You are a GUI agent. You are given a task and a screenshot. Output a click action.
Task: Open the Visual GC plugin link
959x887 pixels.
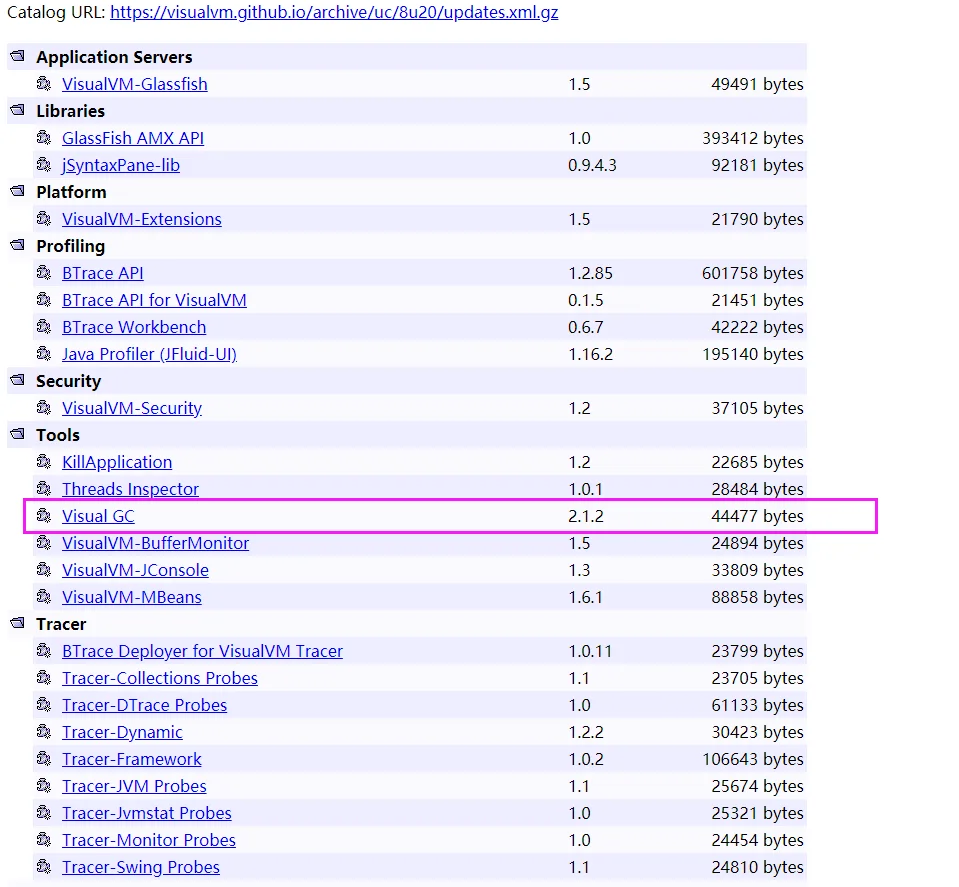click(x=98, y=516)
